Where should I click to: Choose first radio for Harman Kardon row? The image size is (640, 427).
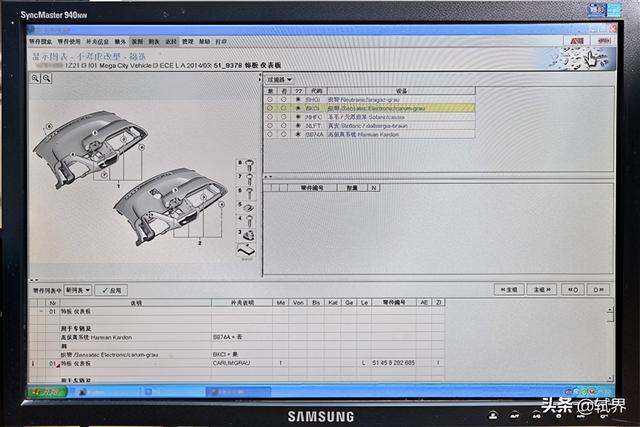click(270, 134)
